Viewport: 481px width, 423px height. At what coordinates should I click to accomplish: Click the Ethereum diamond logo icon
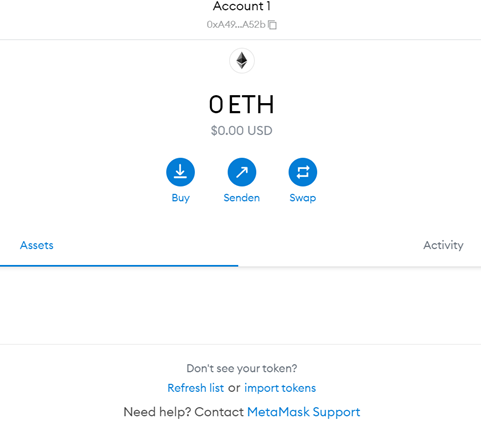tap(242, 61)
